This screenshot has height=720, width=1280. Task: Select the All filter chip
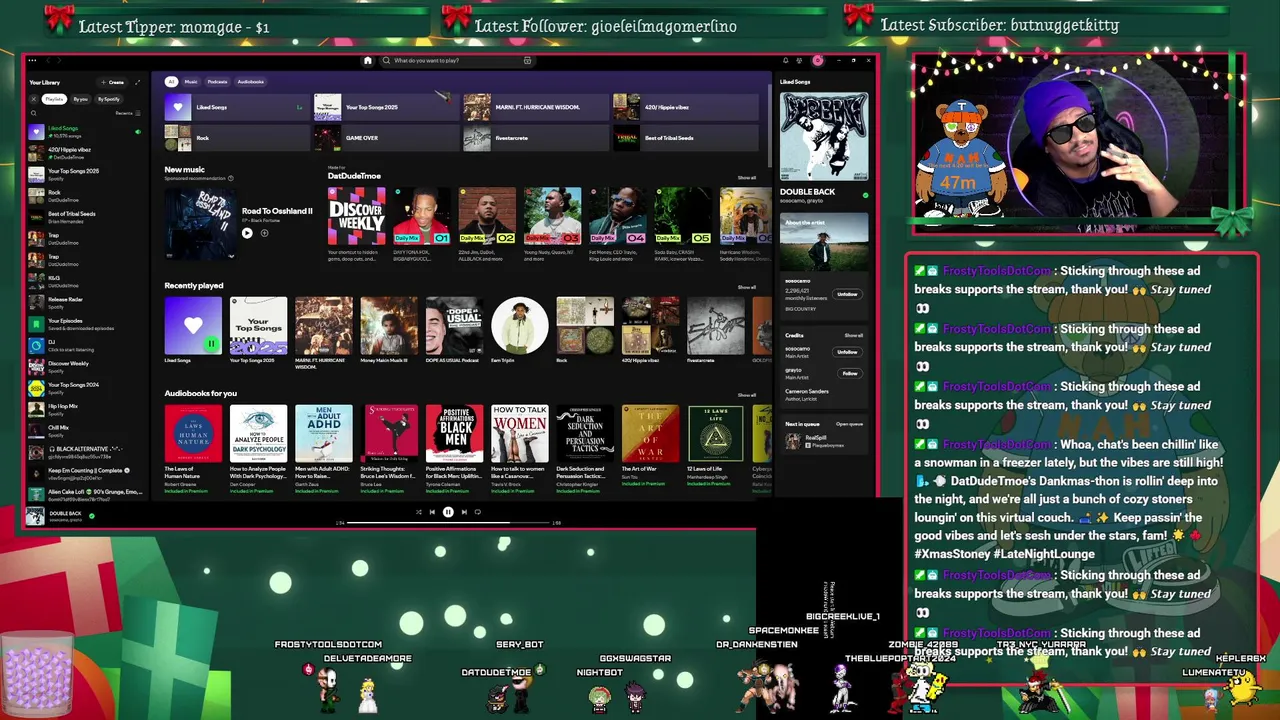(x=171, y=82)
